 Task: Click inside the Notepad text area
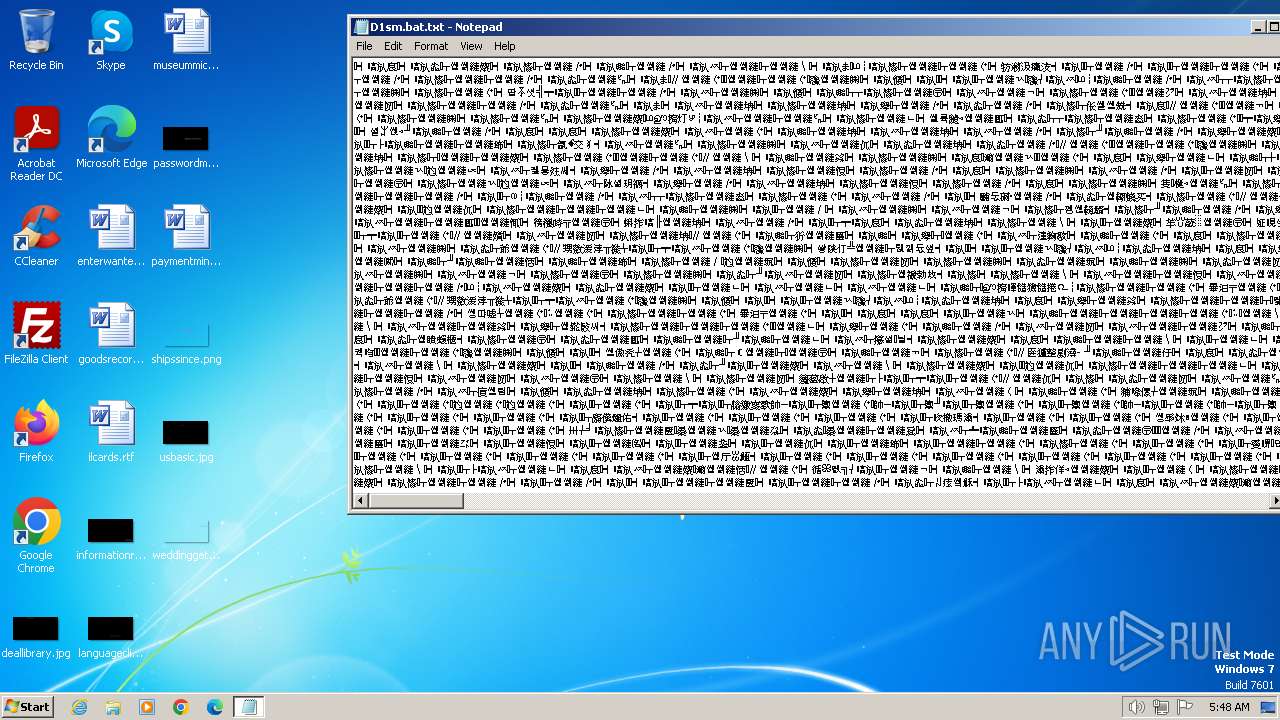point(816,274)
